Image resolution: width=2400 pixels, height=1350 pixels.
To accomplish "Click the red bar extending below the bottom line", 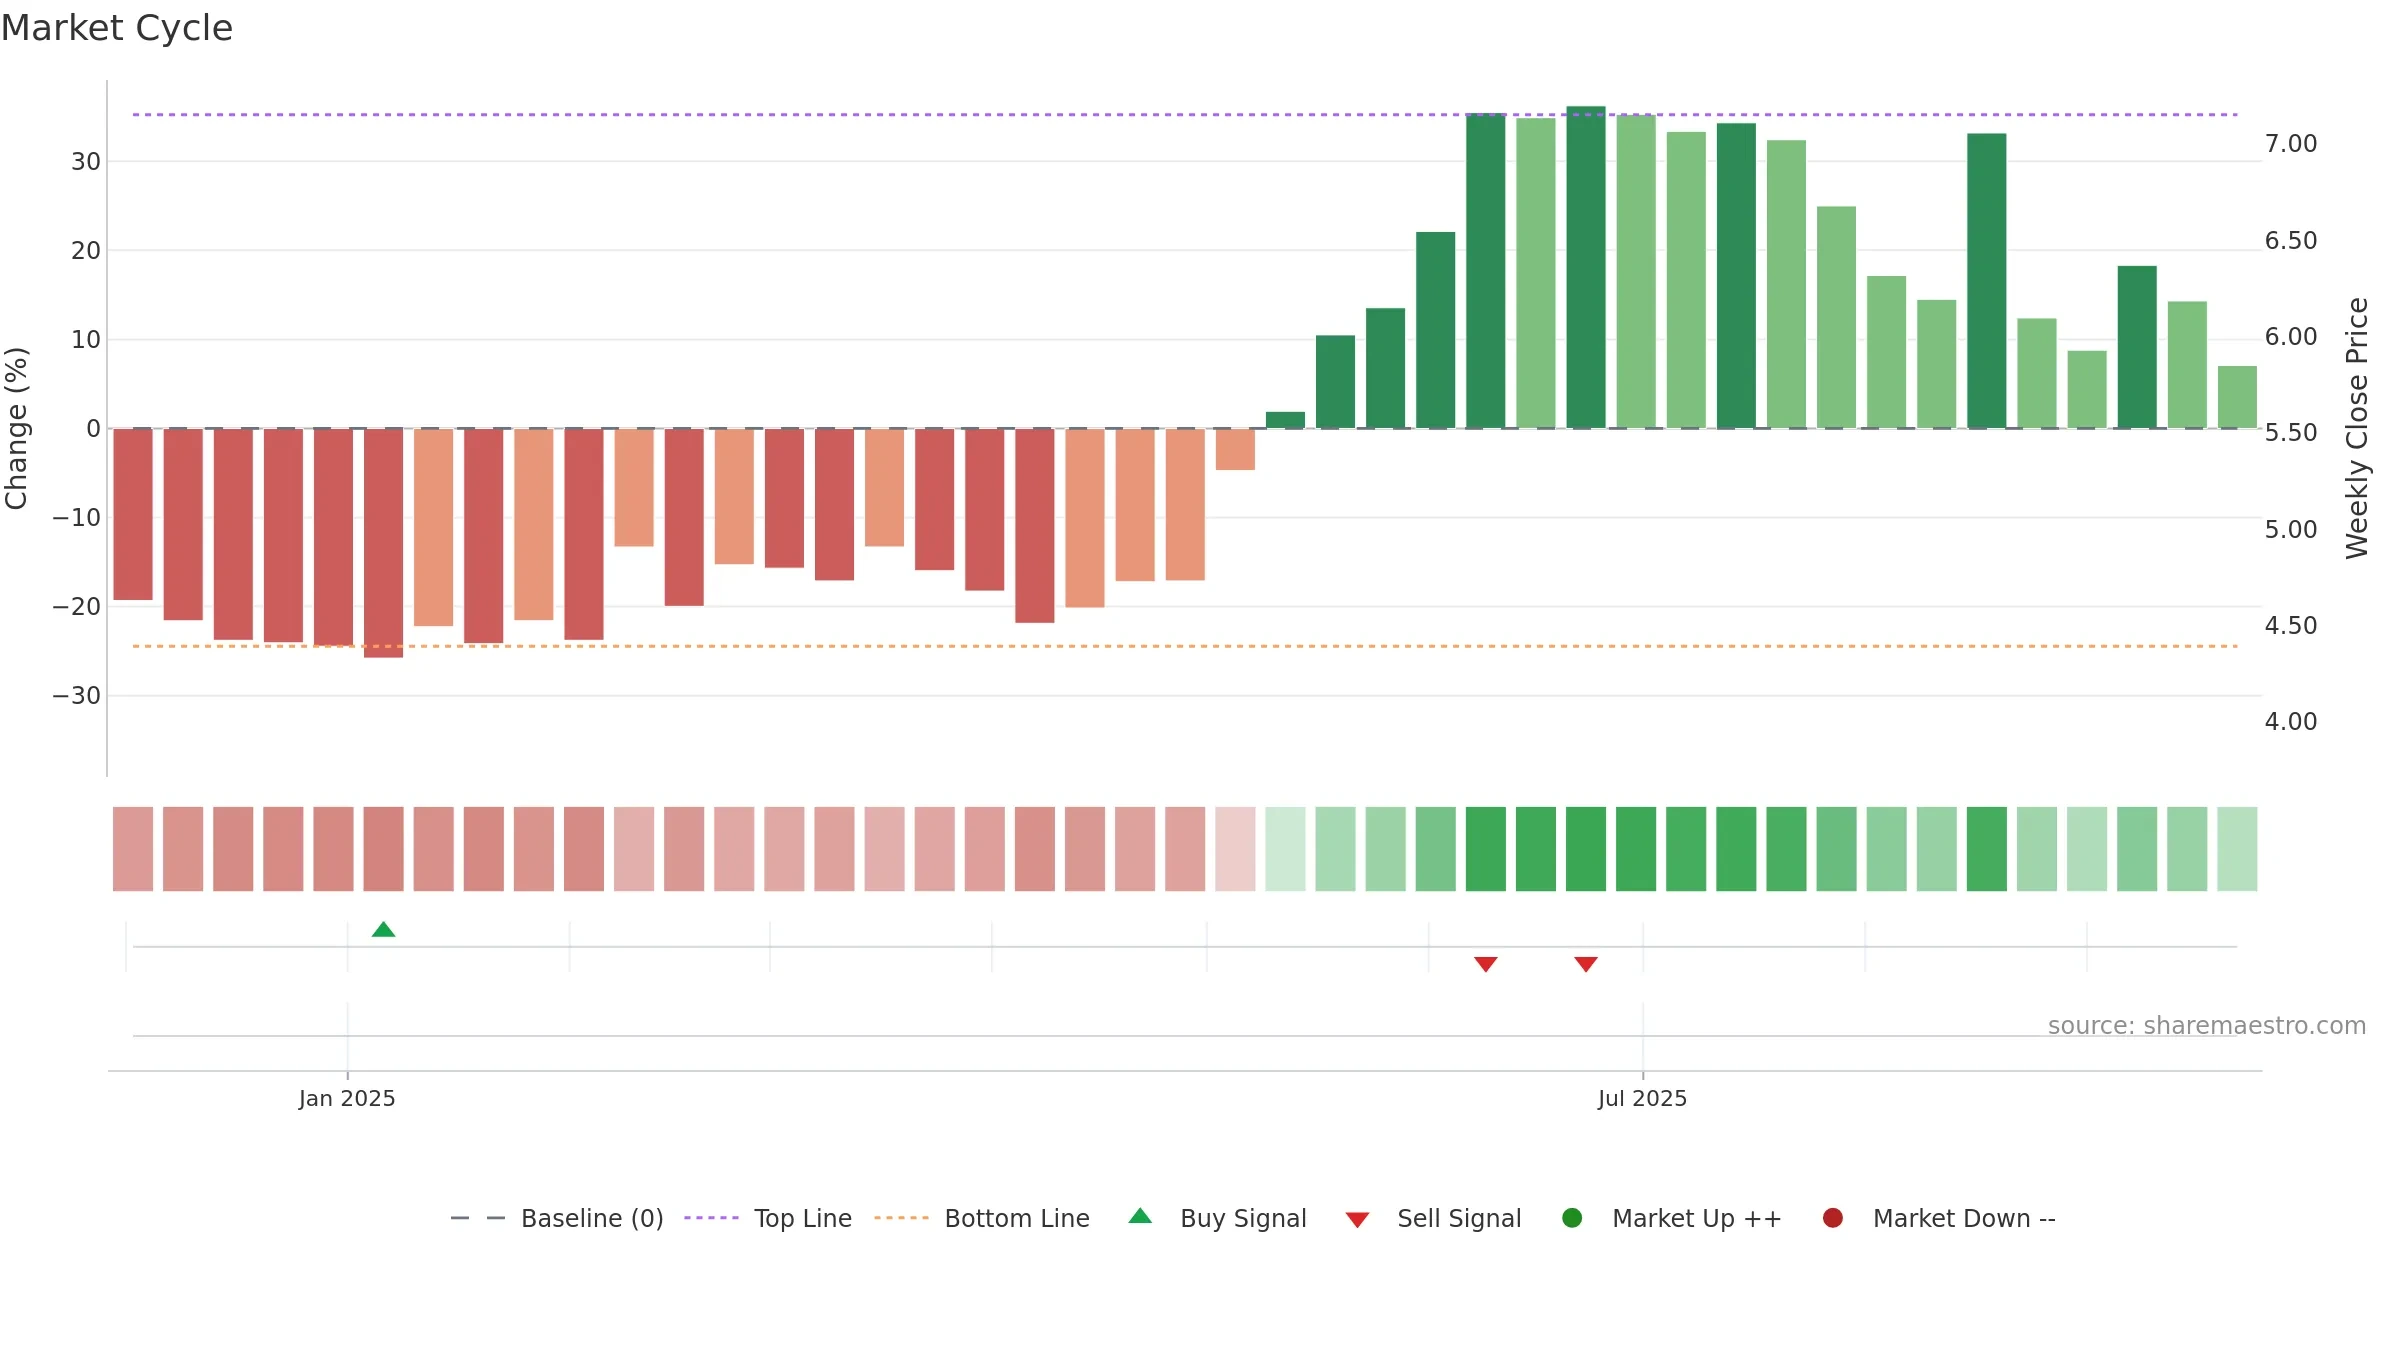I will click(383, 543).
